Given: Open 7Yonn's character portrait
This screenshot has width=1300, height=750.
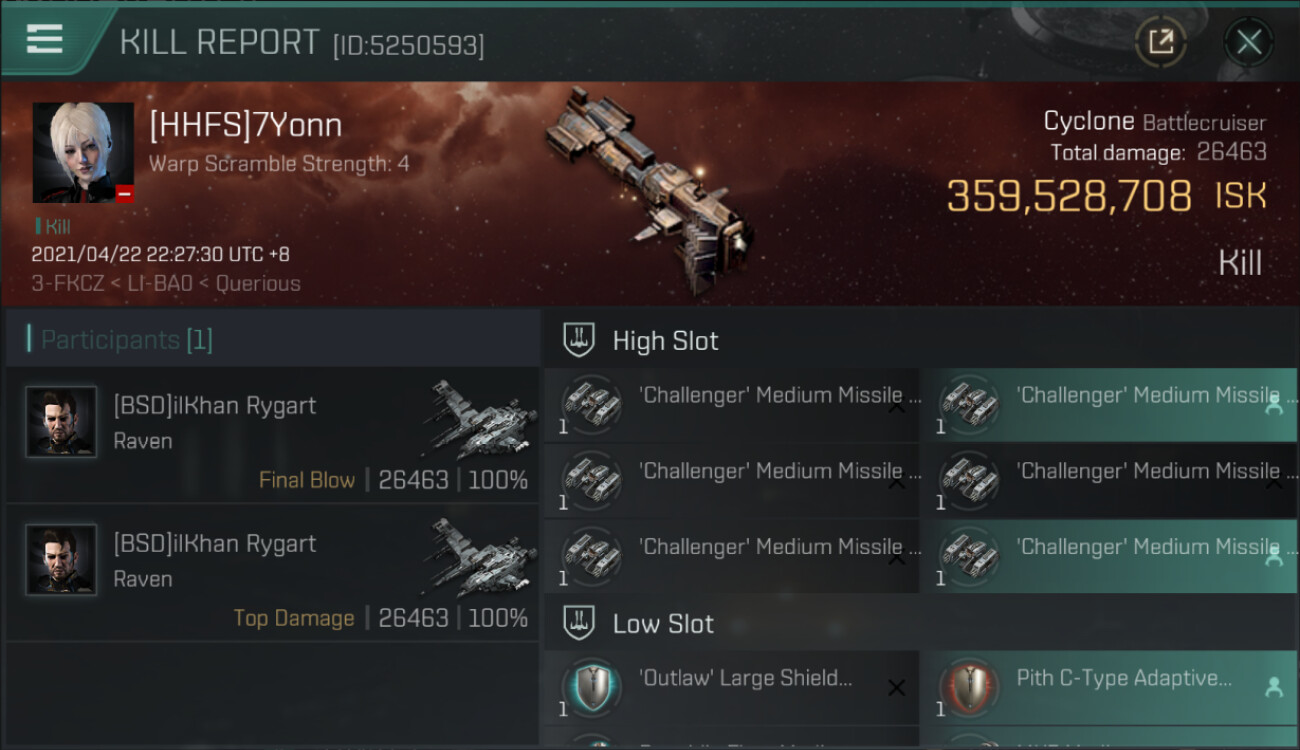Looking at the screenshot, I should pyautogui.click(x=83, y=152).
